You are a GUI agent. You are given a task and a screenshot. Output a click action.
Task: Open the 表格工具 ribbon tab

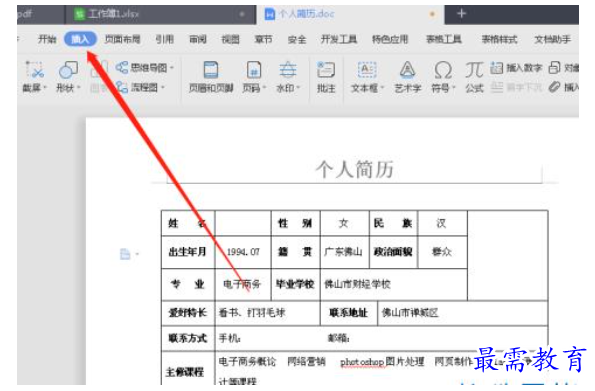(444, 39)
